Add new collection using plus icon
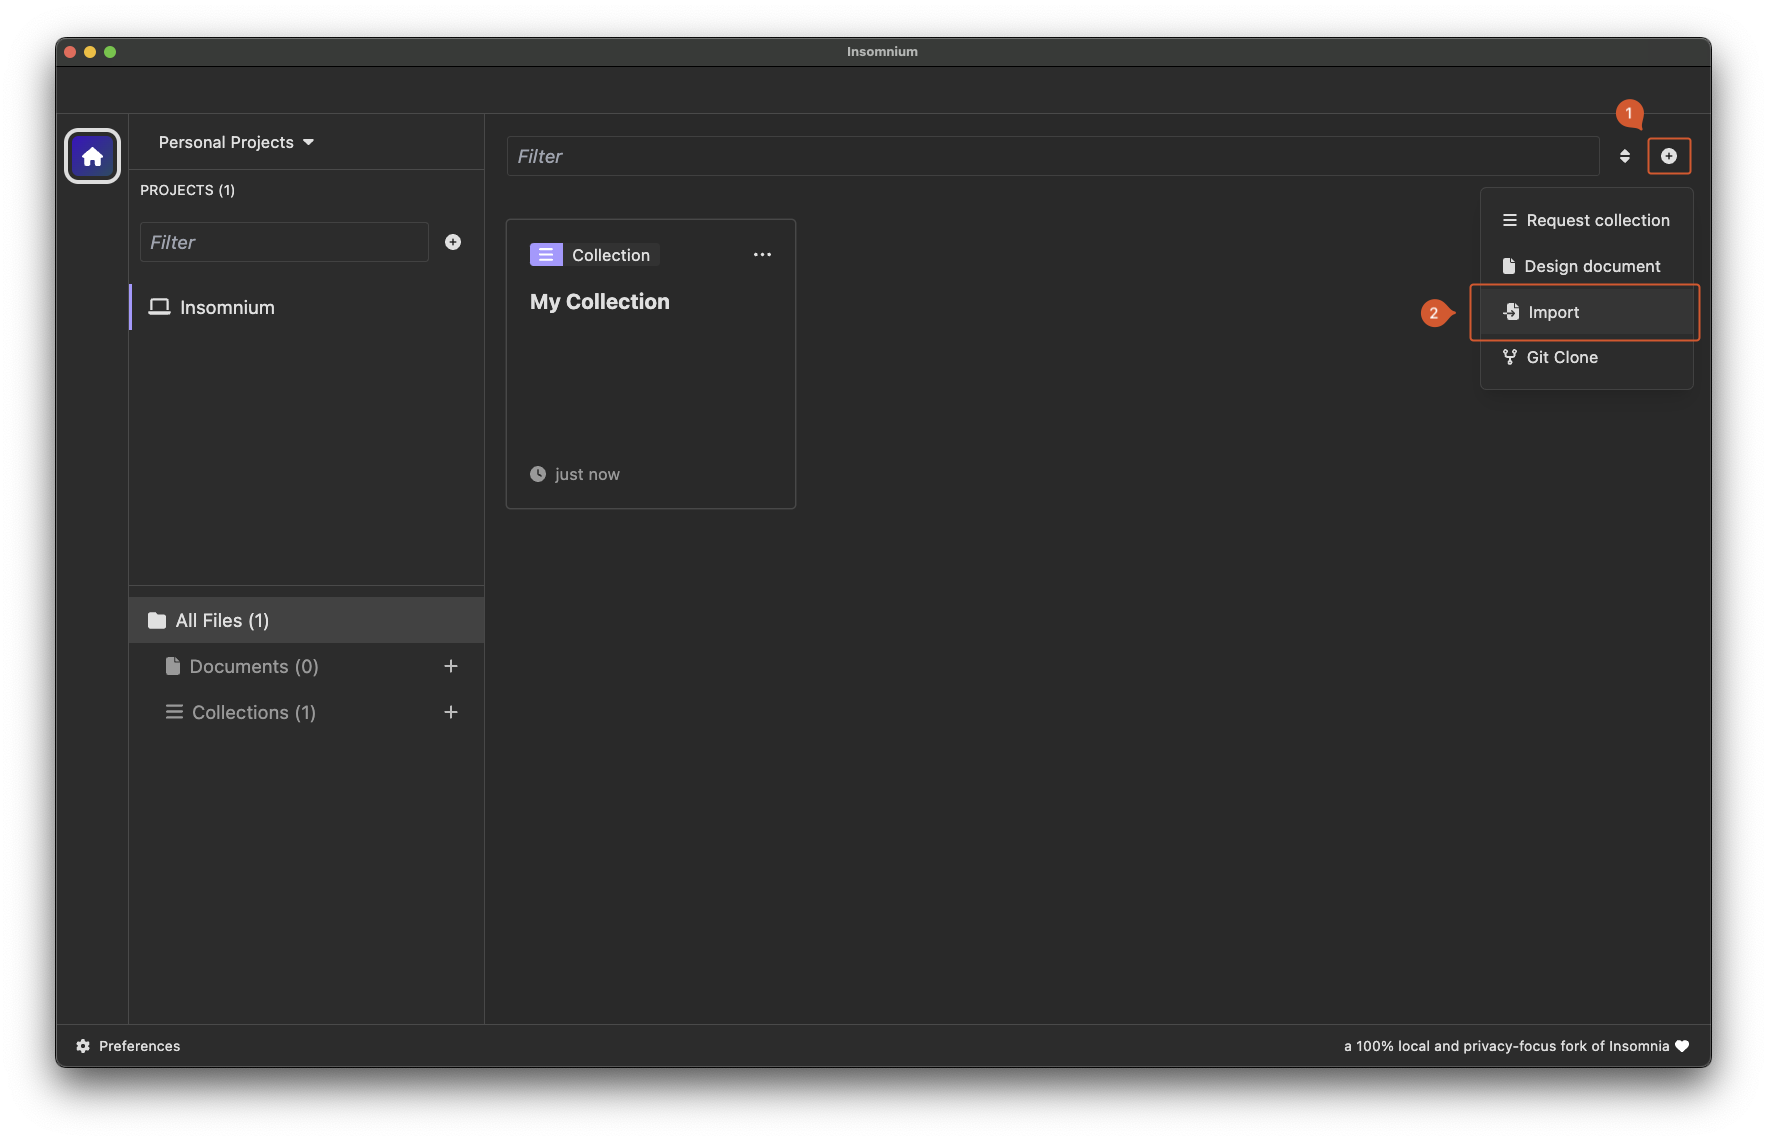 point(451,712)
